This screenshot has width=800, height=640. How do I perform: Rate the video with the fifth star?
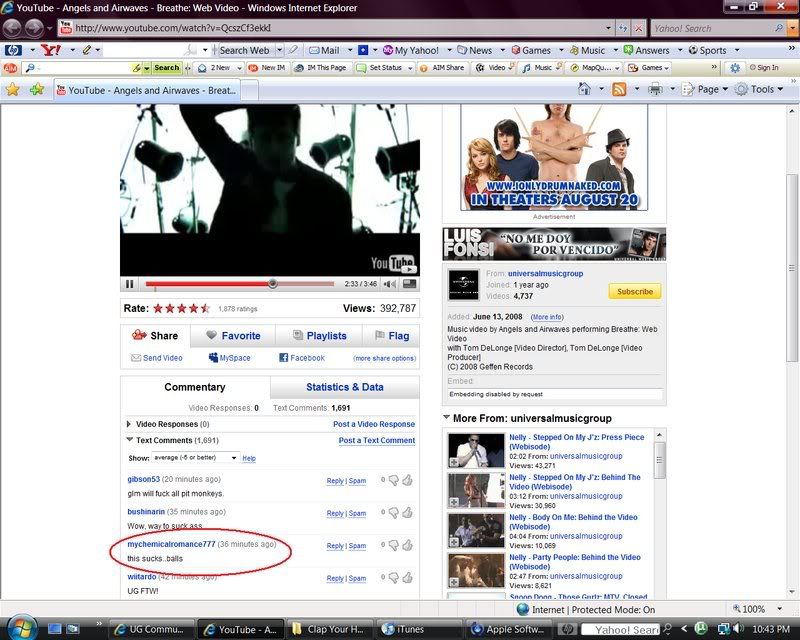(205, 308)
